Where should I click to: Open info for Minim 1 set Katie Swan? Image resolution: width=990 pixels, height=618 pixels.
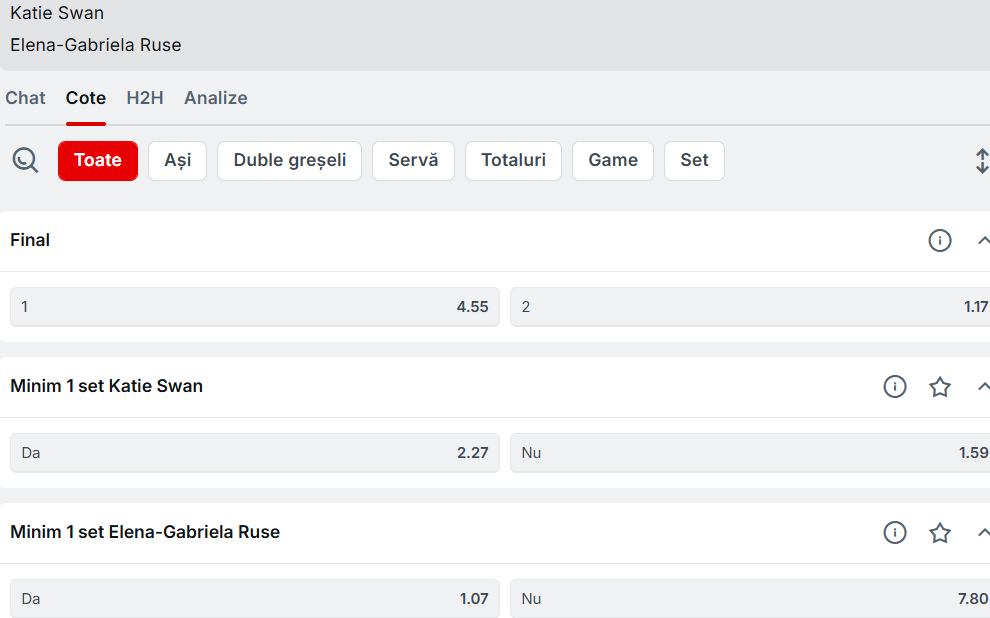tap(894, 387)
